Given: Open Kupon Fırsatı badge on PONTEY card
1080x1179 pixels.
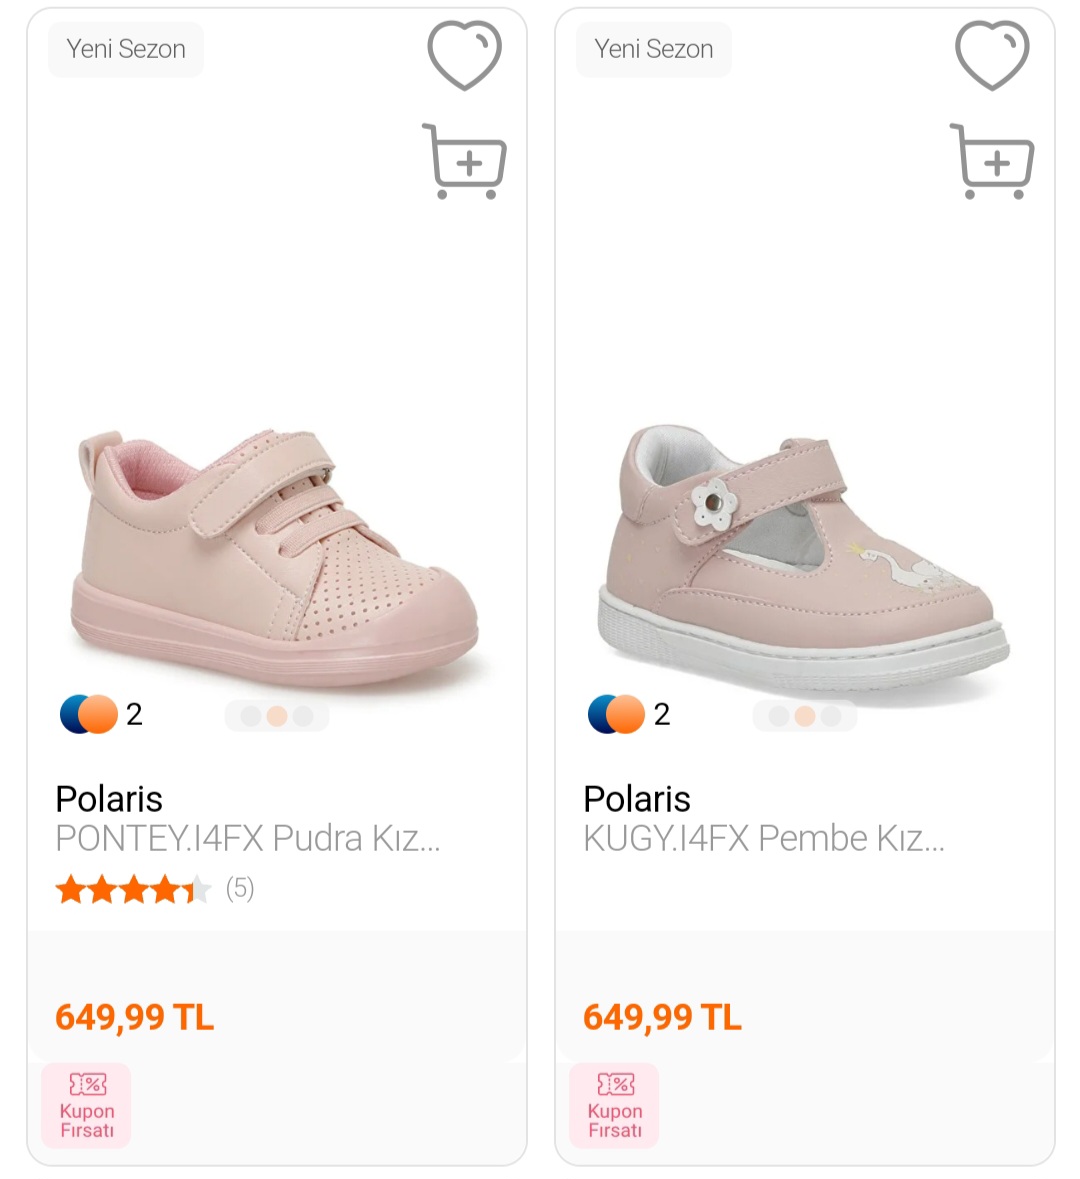Looking at the screenshot, I should click(x=87, y=1105).
